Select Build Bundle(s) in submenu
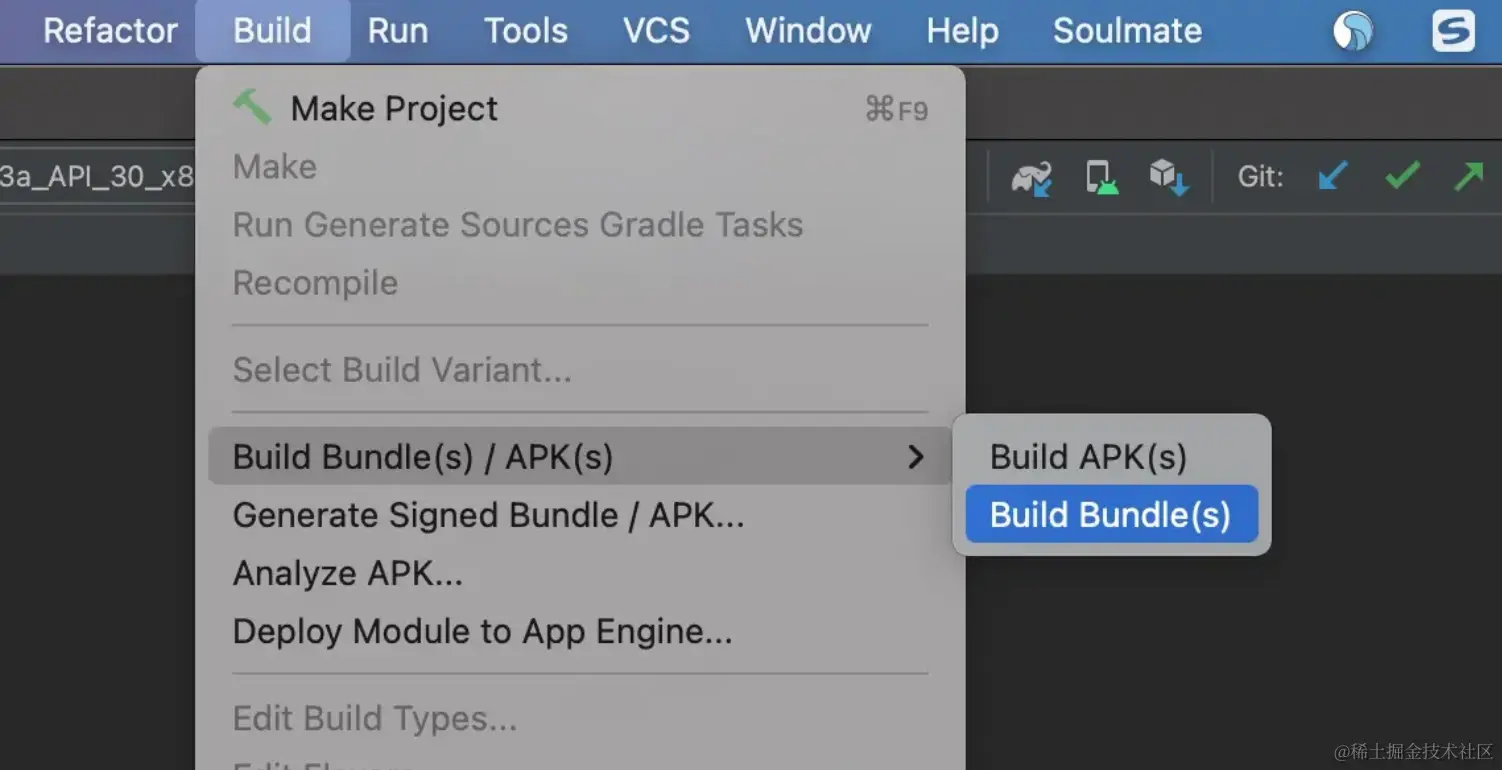Image resolution: width=1502 pixels, height=770 pixels. pos(1111,514)
